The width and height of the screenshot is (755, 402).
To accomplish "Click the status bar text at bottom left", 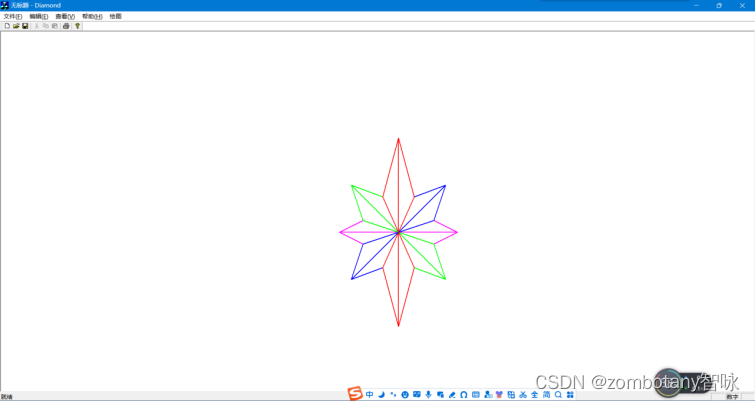I will [7, 397].
